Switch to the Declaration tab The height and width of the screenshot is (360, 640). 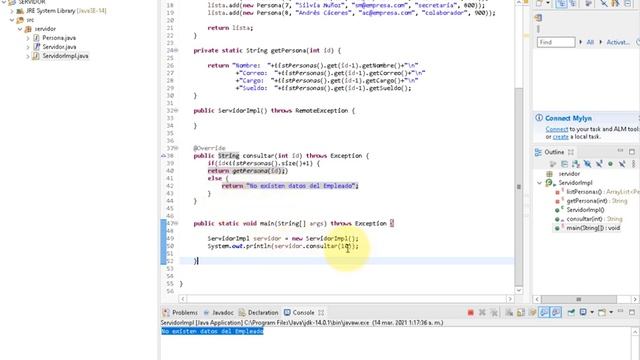(258, 313)
